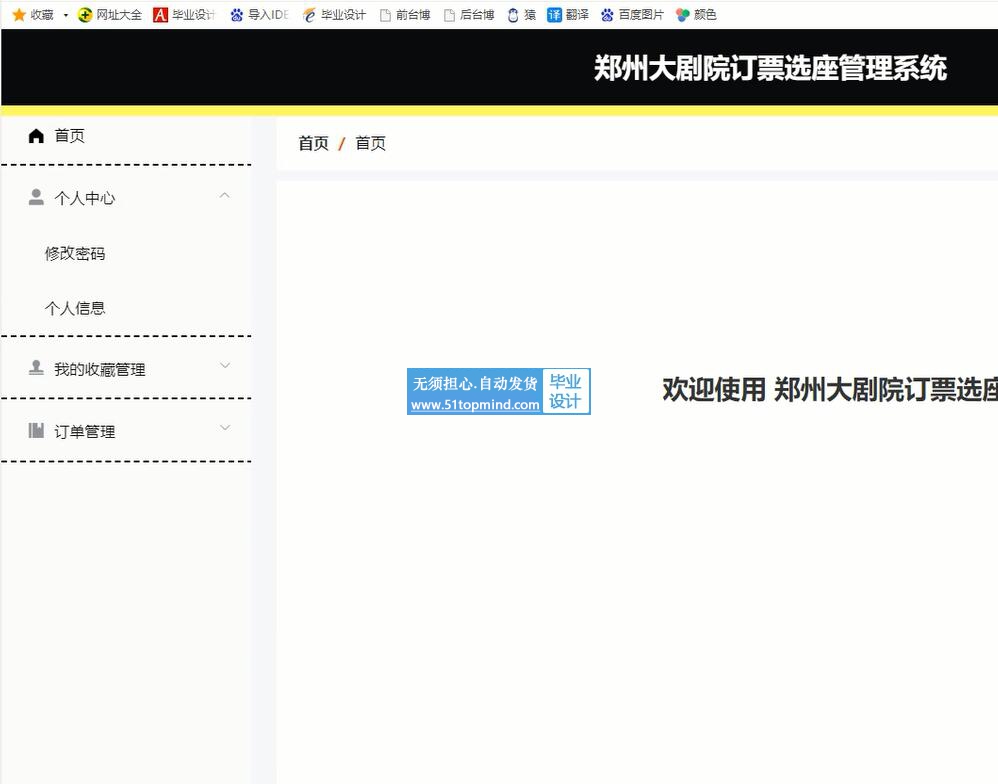Screen dimensions: 998x784
Task: Open 我的收藏管理 menu label
Action: point(100,369)
